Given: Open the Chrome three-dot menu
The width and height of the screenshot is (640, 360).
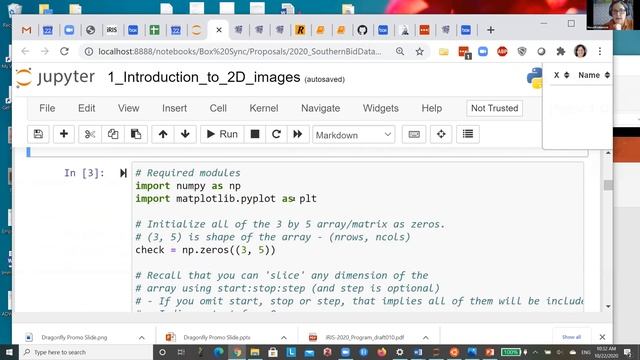Looking at the screenshot, I should pyautogui.click(x=600, y=51).
